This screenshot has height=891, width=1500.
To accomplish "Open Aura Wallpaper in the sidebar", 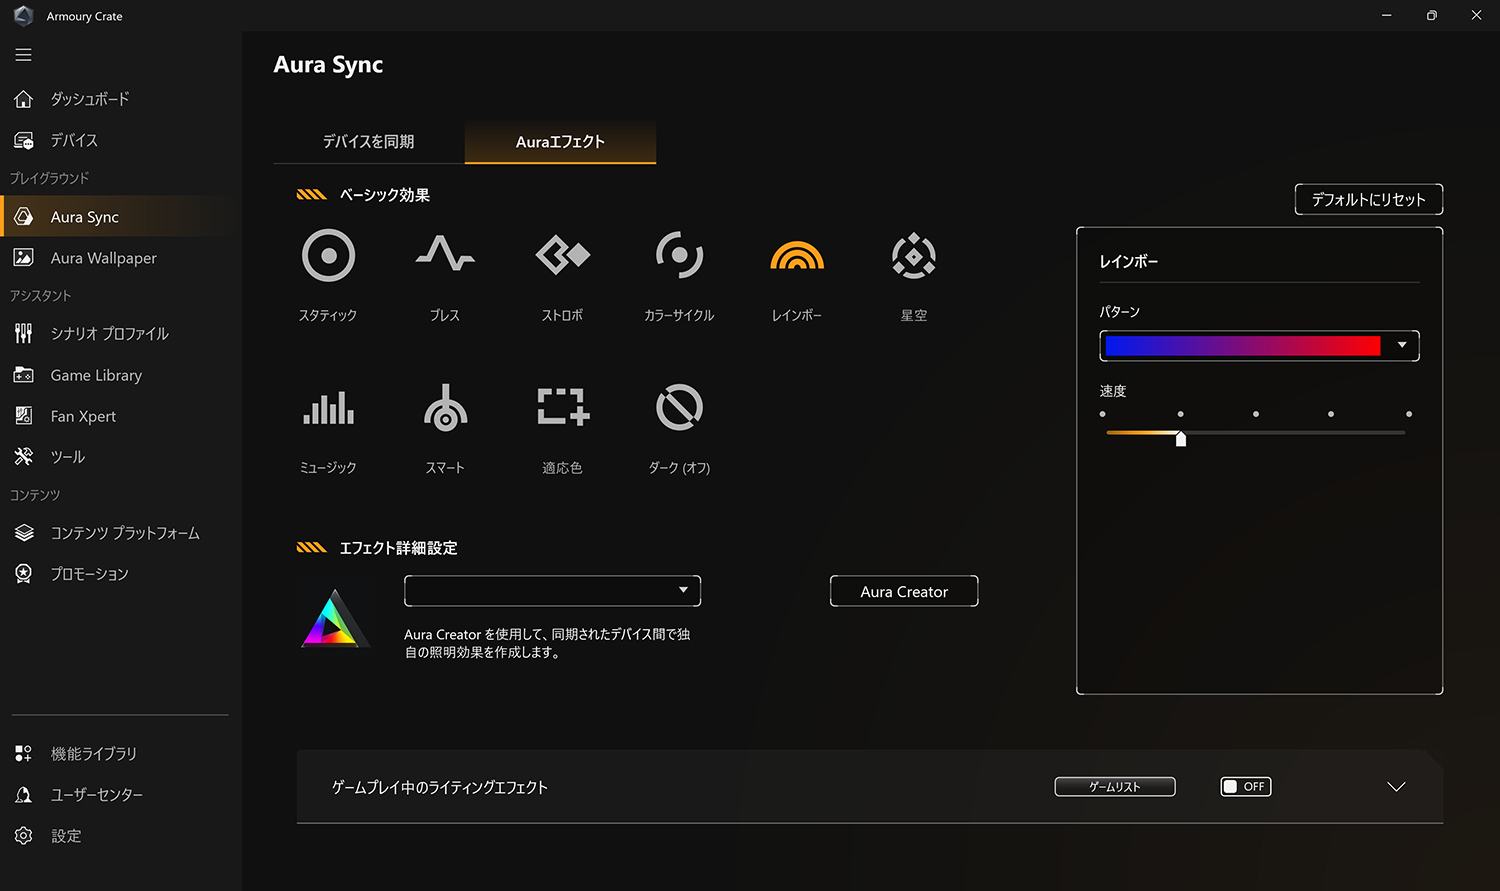I will pyautogui.click(x=103, y=258).
